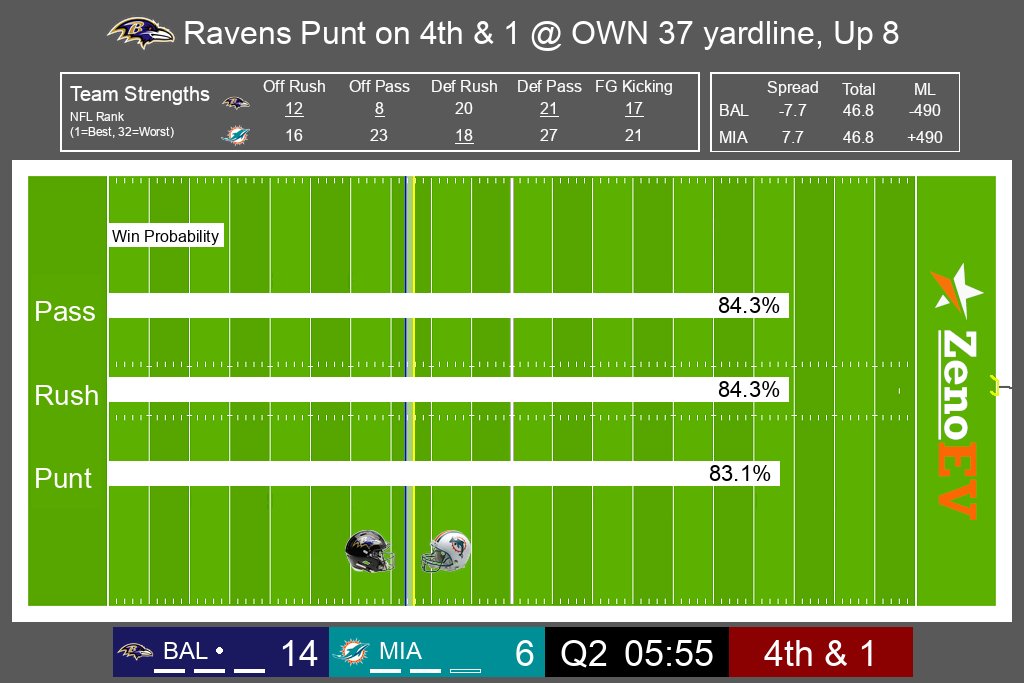Viewport: 1024px width, 683px height.
Task: Click the Rush win probability bar
Action: [449, 389]
